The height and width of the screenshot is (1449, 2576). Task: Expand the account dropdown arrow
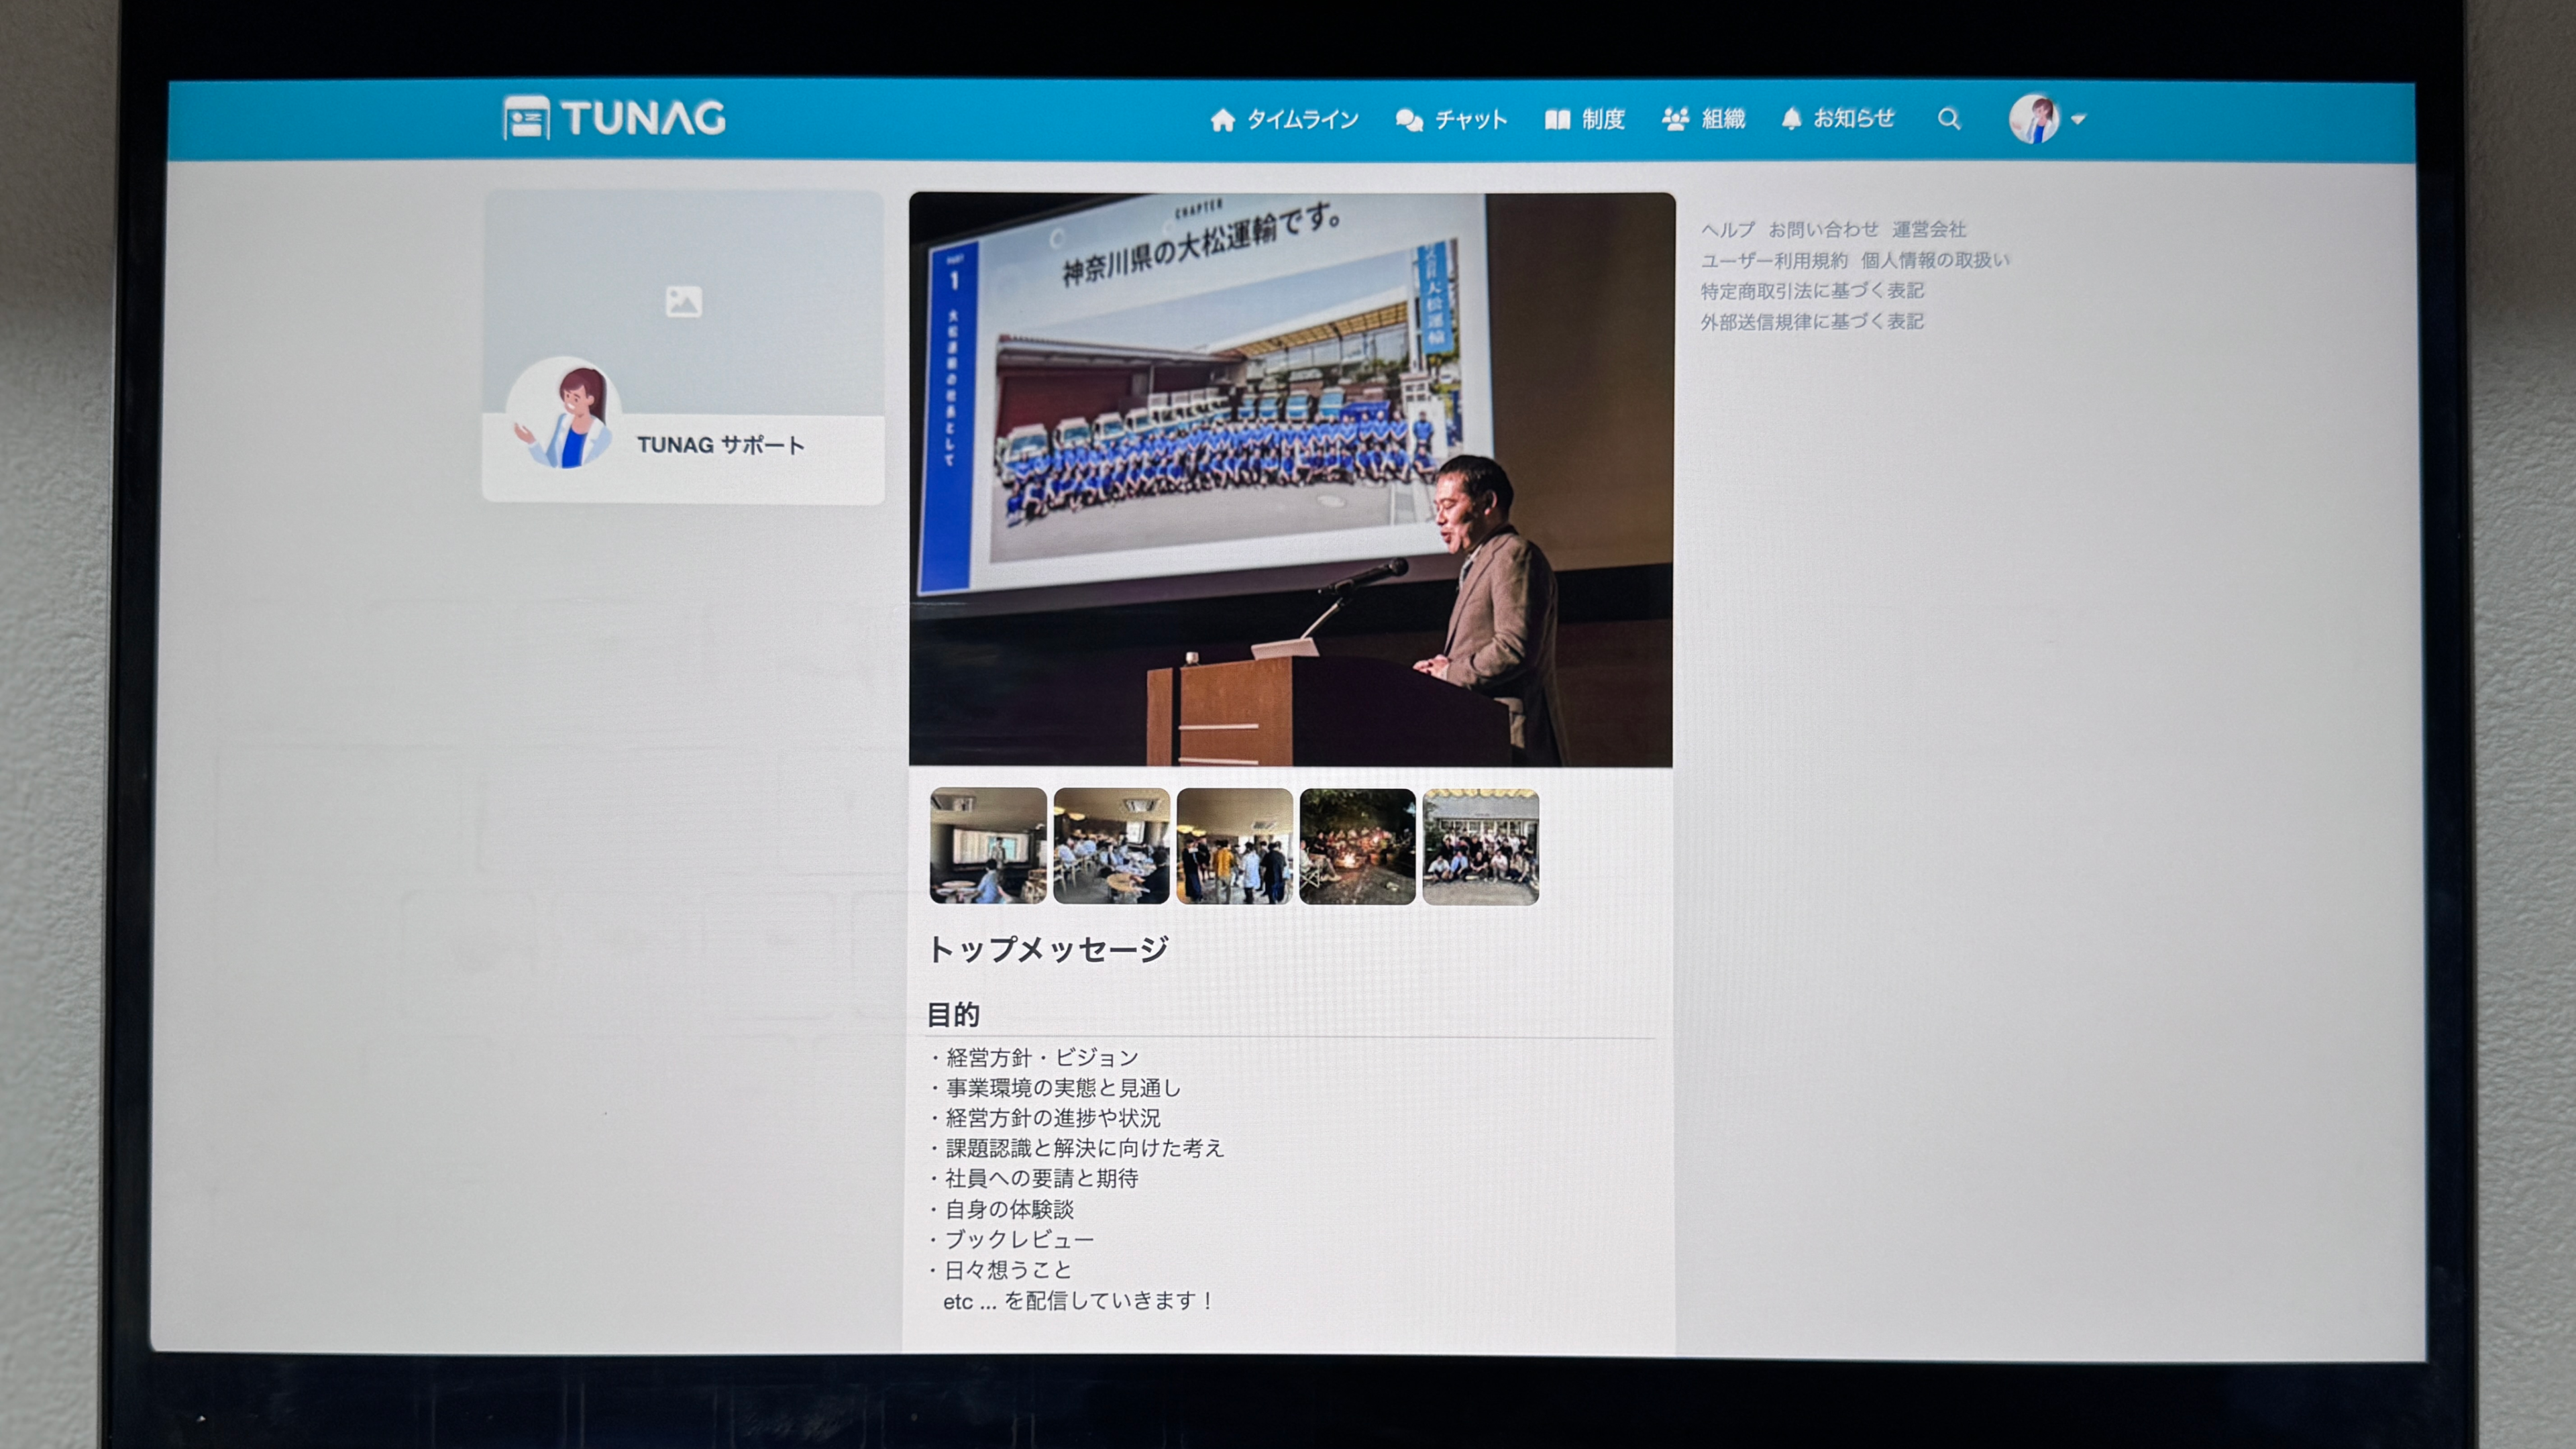(x=2078, y=119)
